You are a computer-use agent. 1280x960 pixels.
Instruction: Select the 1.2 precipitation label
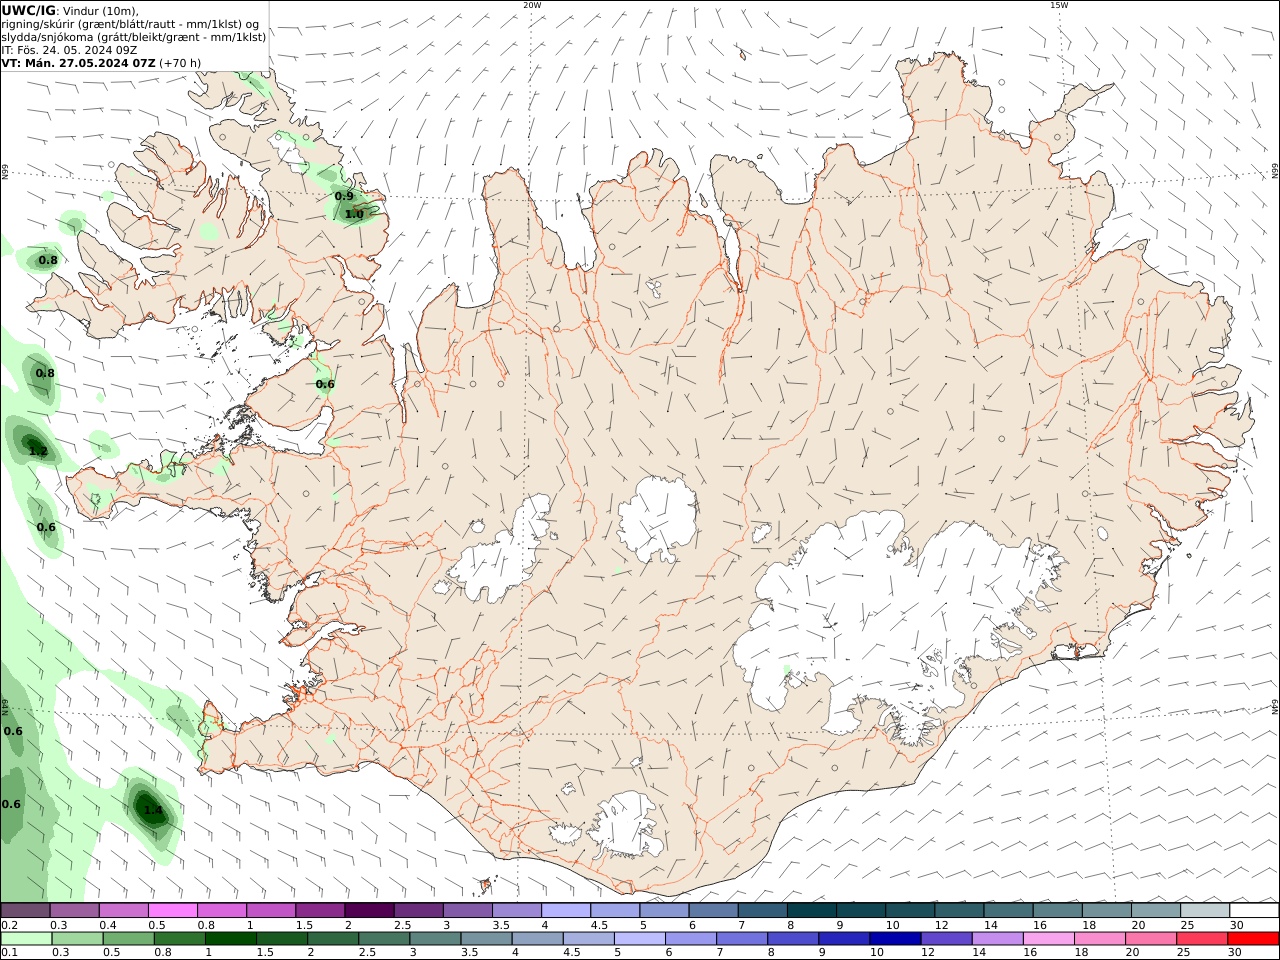pos(38,452)
